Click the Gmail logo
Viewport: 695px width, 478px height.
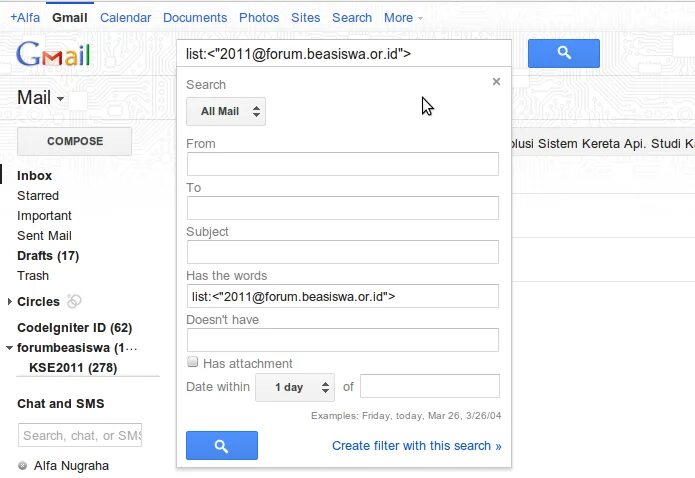point(53,54)
